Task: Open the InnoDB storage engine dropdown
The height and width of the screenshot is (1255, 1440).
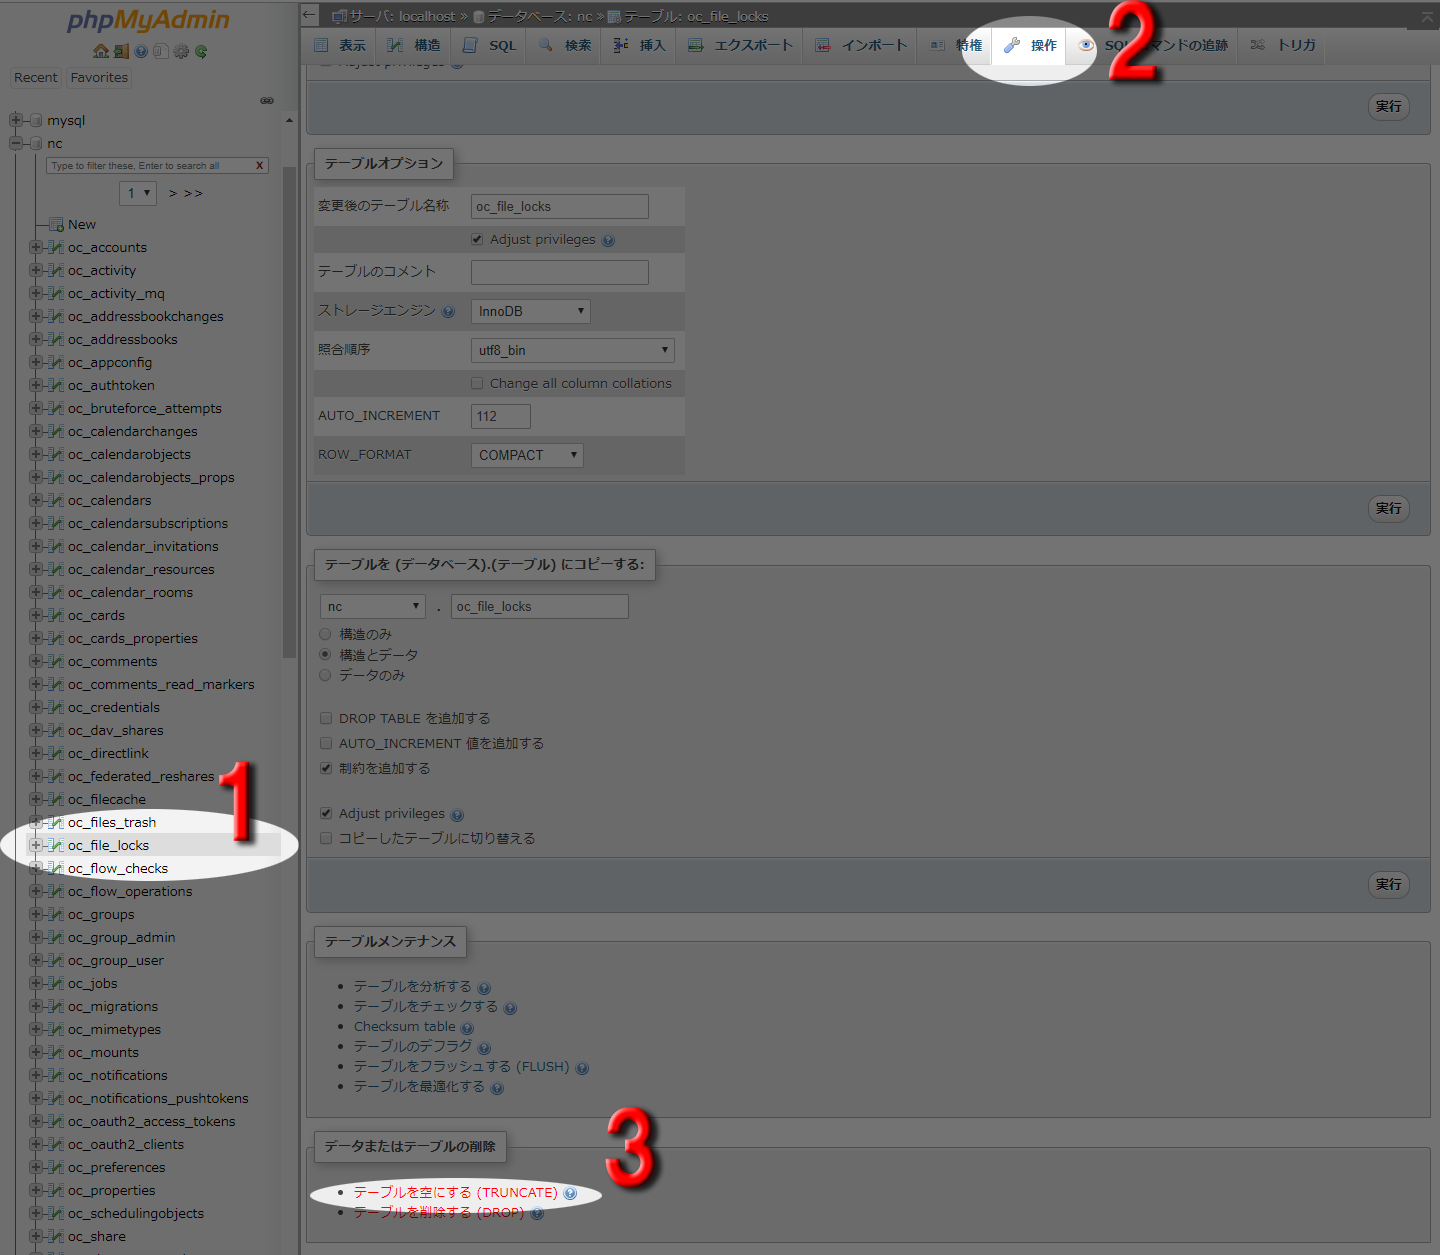Action: point(531,311)
